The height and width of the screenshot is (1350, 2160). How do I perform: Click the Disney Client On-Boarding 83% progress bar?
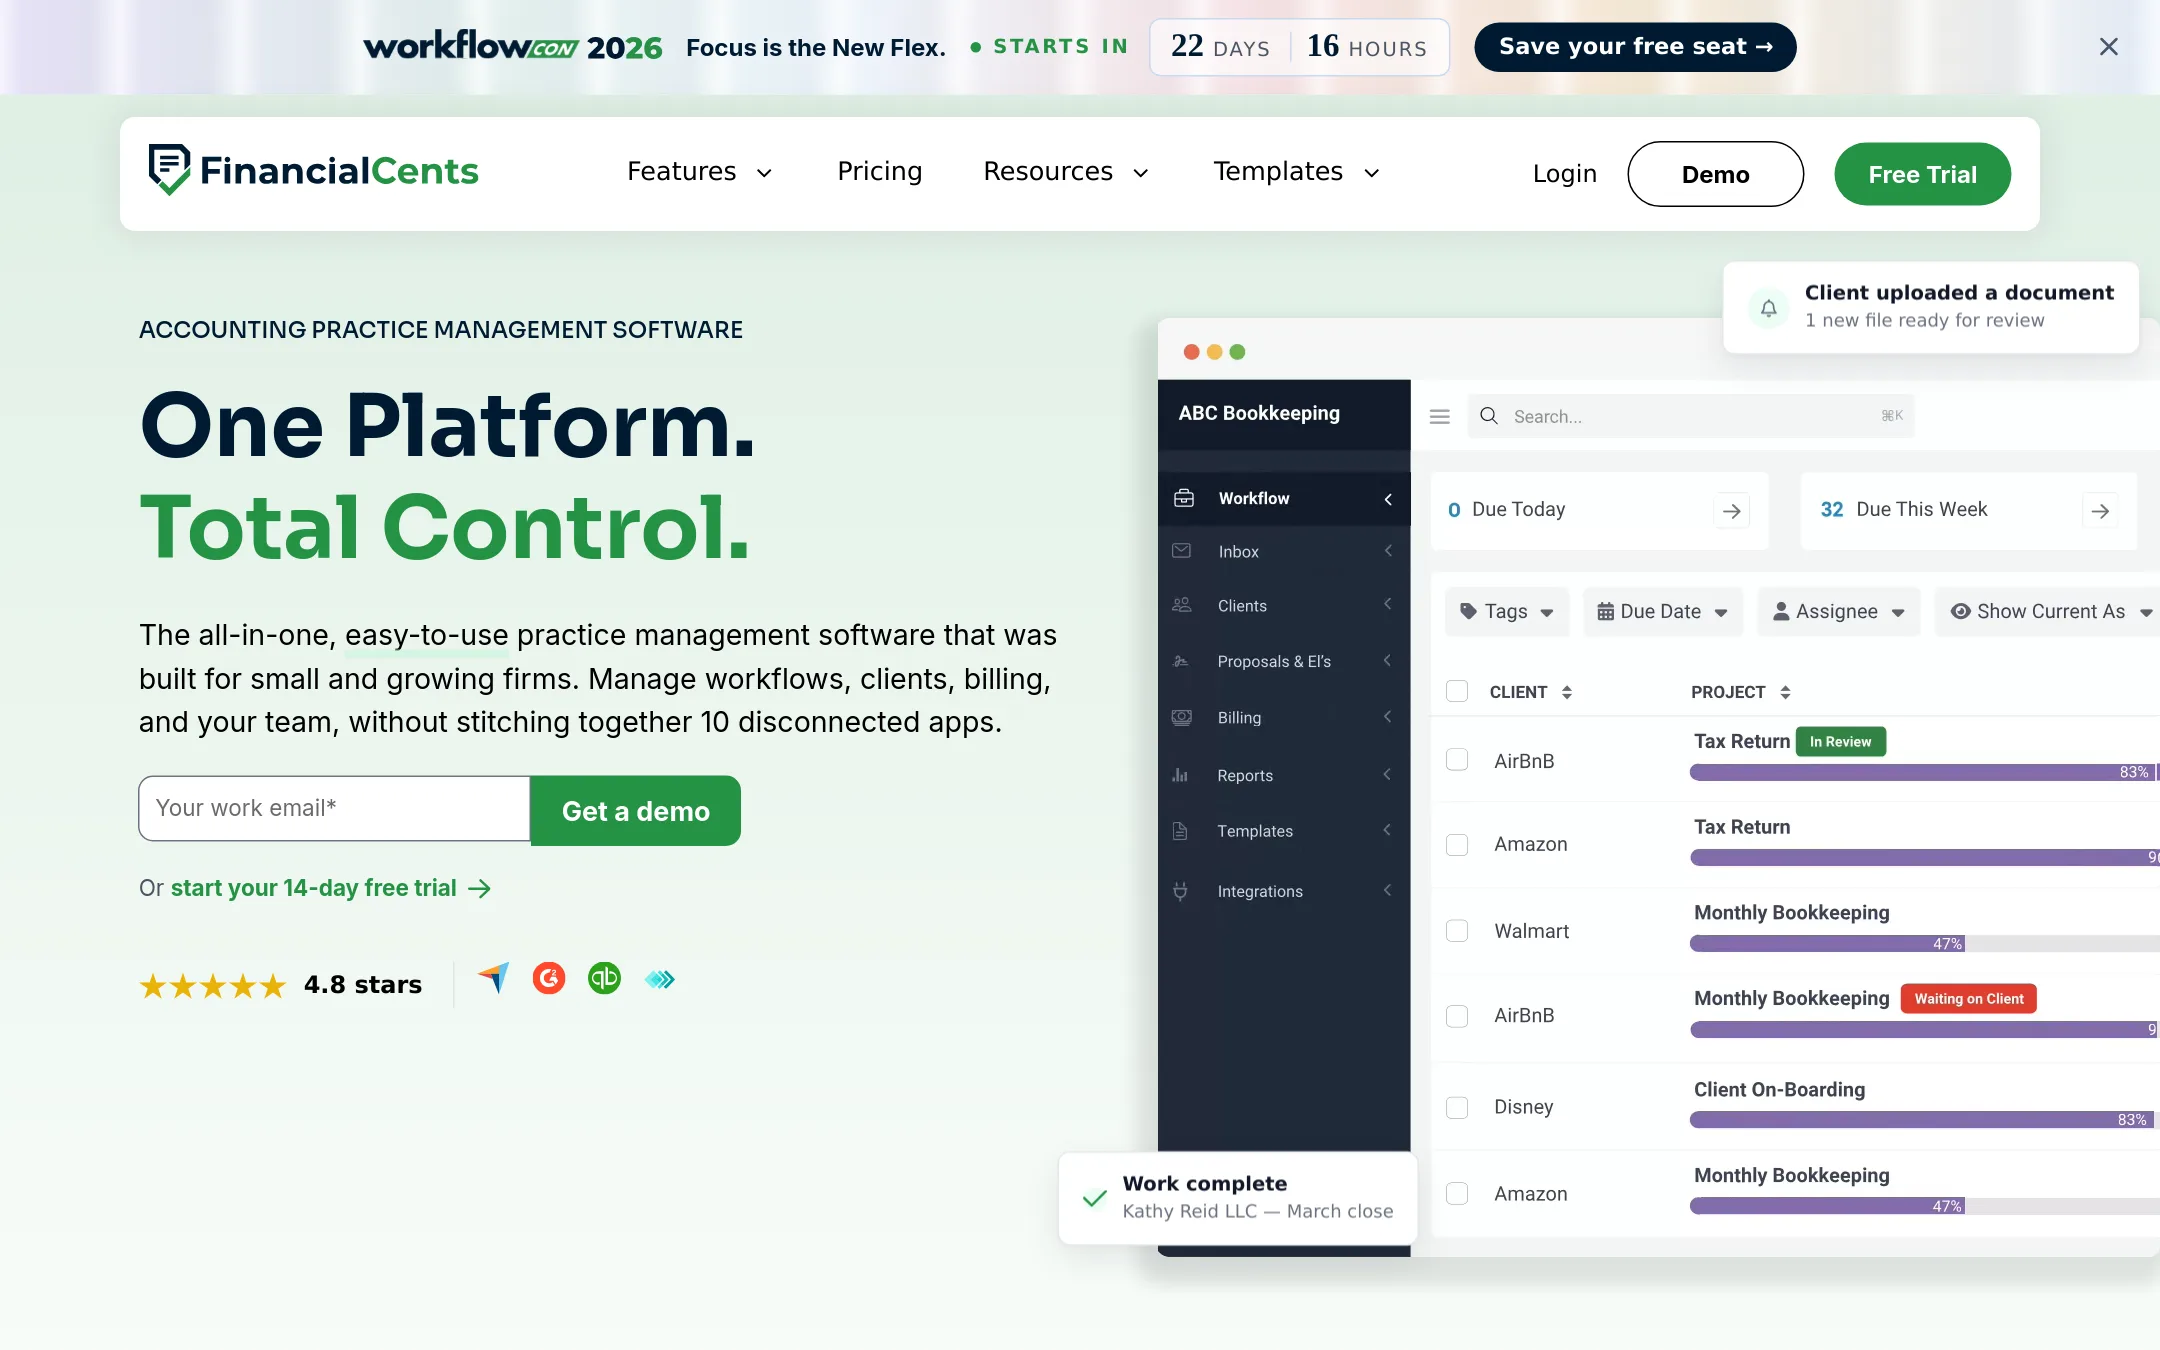pos(1925,1119)
